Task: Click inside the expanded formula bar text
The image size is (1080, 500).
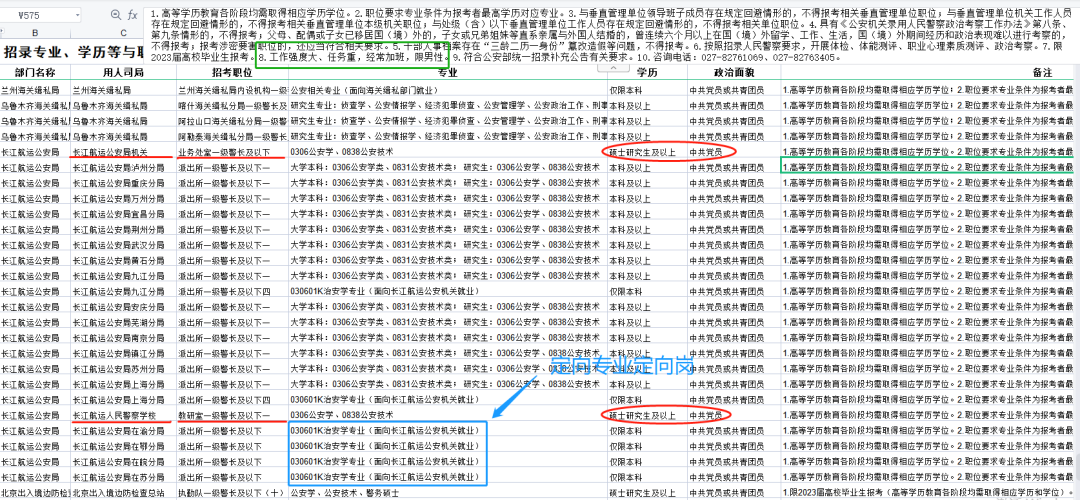Action: (610, 35)
